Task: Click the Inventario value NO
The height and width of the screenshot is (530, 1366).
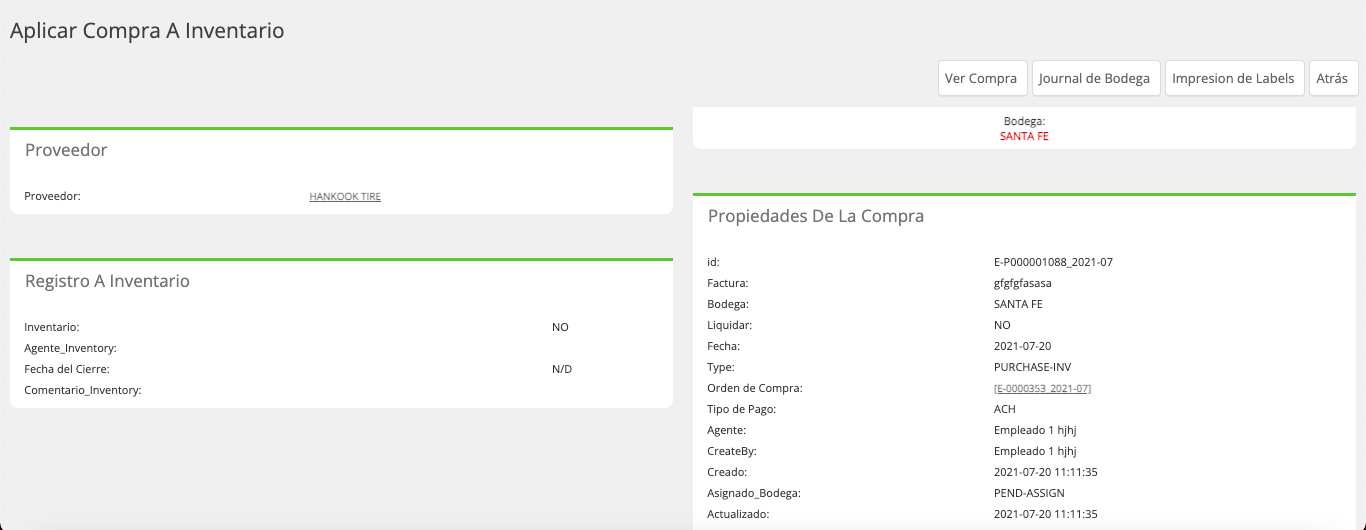Action: (x=560, y=327)
